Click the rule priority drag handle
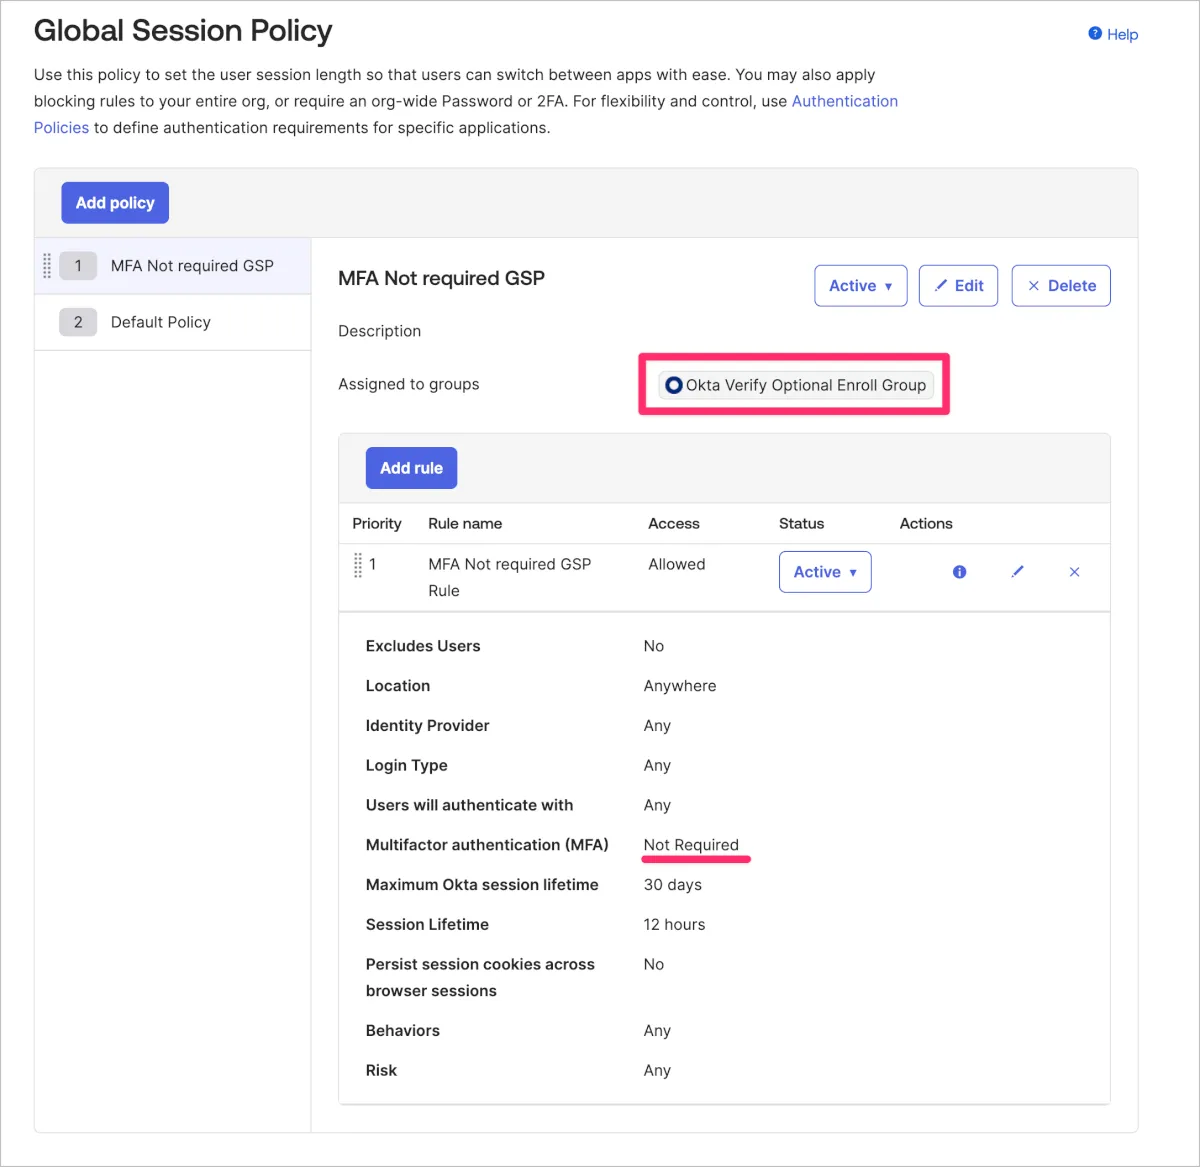This screenshot has height=1167, width=1200. 358,565
